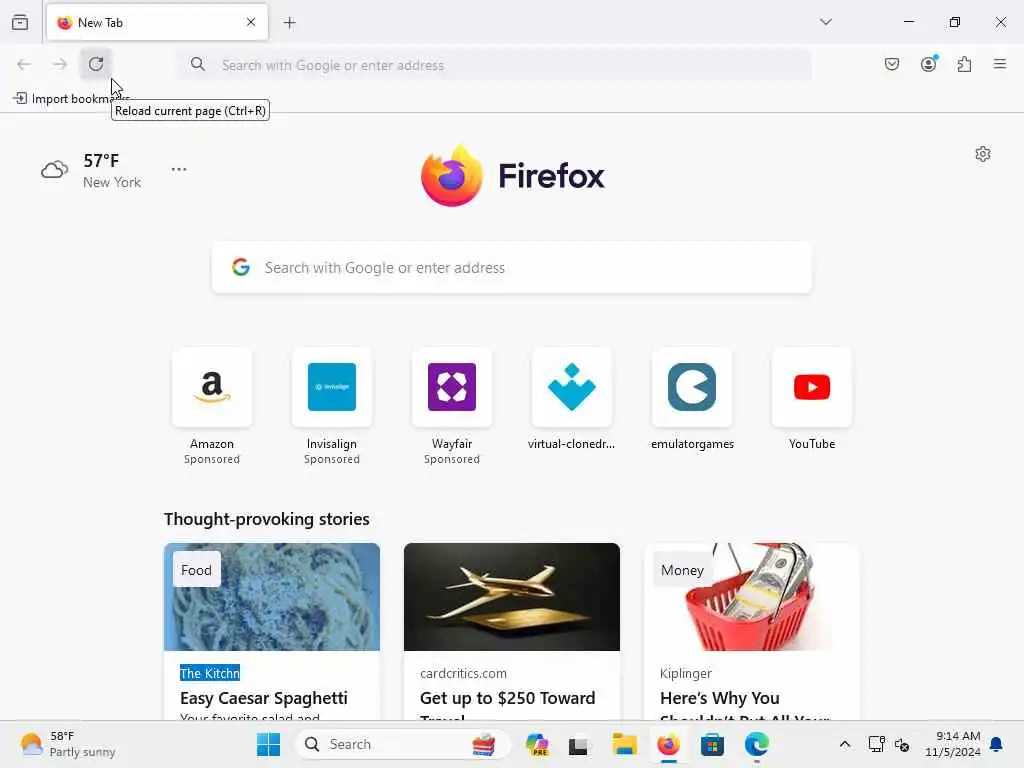The width and height of the screenshot is (1024, 768).
Task: Expand the List all tabs chevron
Action: tap(826, 22)
